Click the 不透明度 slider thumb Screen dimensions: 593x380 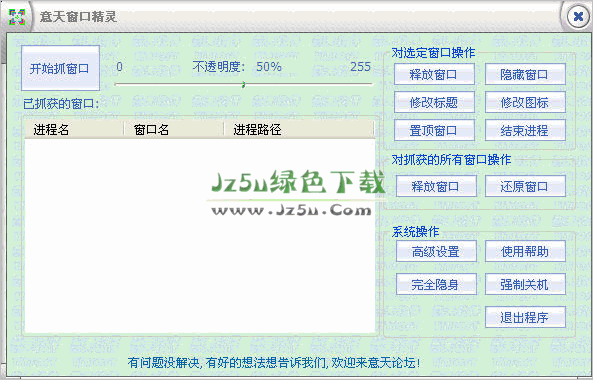tap(244, 84)
